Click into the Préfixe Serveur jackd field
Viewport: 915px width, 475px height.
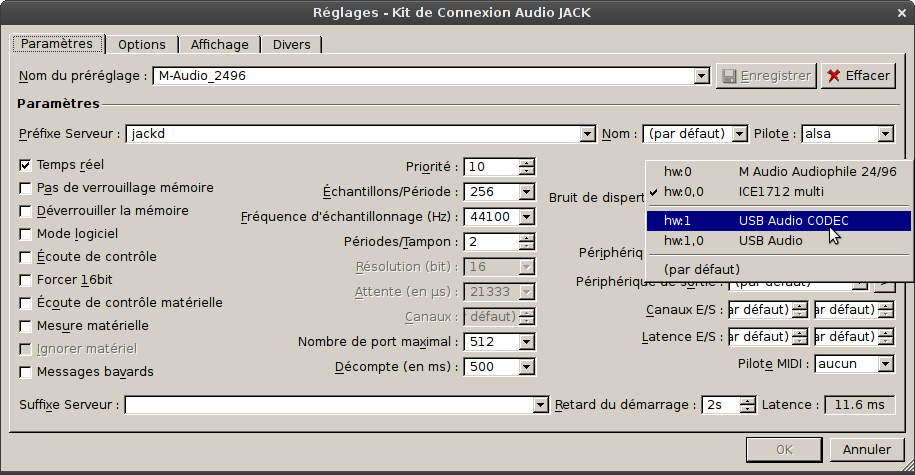pos(354,134)
